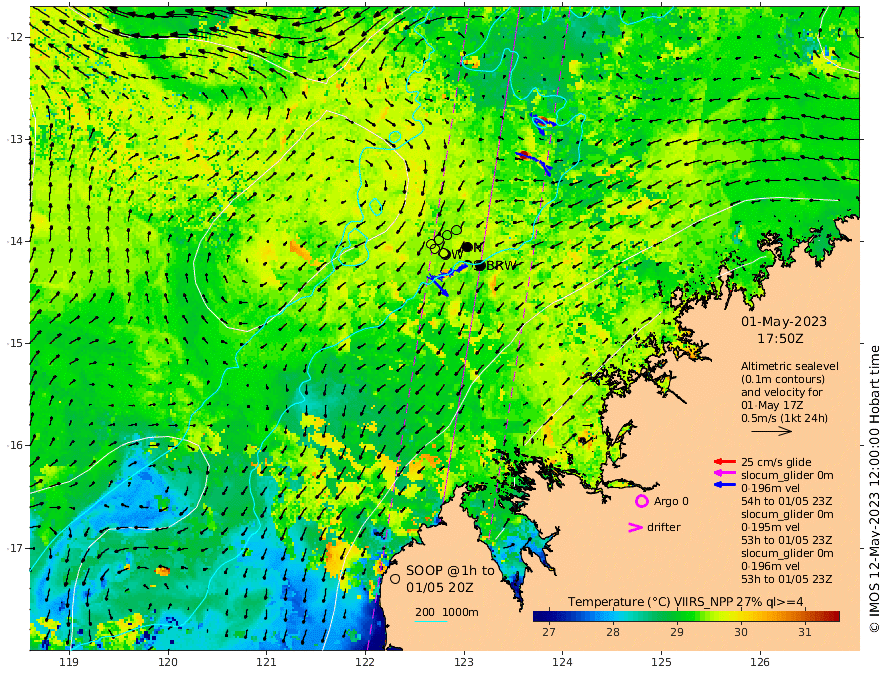Click the 1000m depth contour label
The image size is (880, 680).
tap(461, 612)
